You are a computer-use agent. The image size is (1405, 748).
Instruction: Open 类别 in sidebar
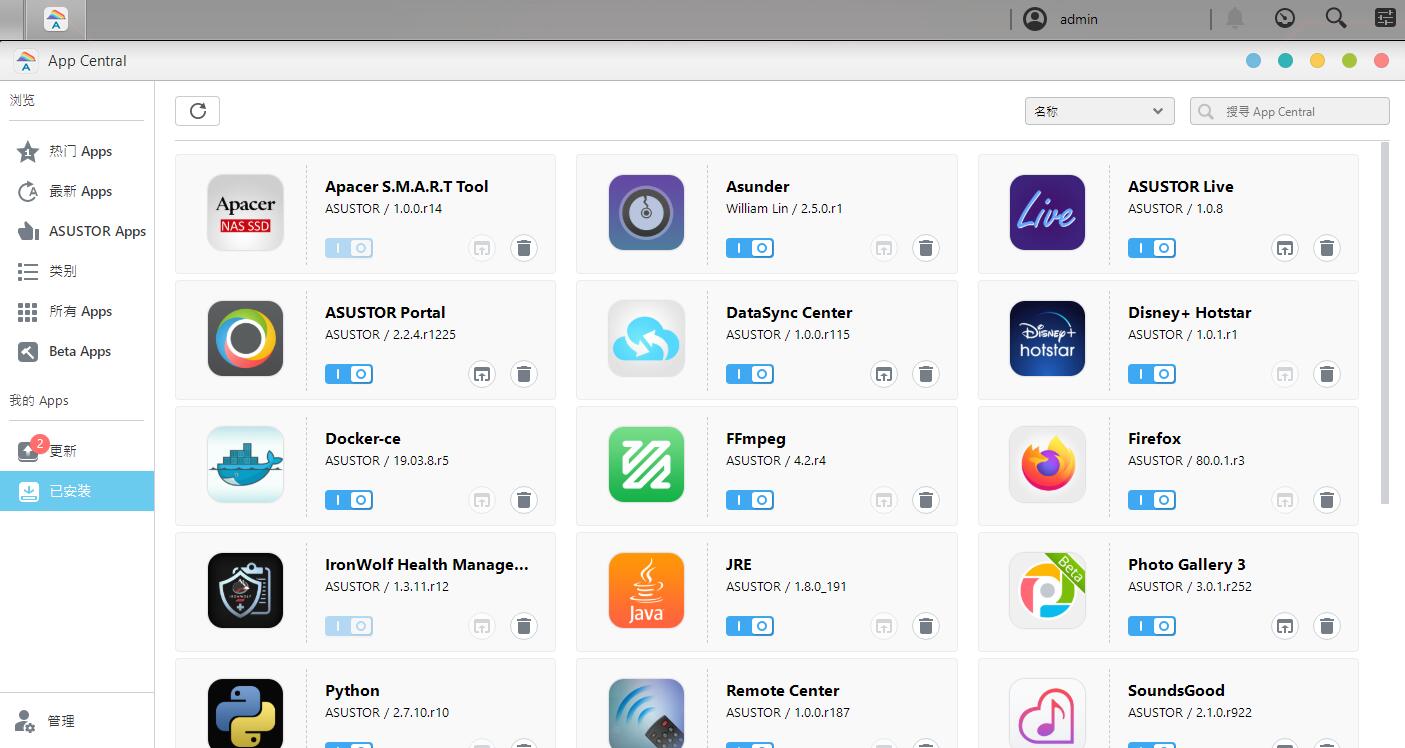click(77, 271)
